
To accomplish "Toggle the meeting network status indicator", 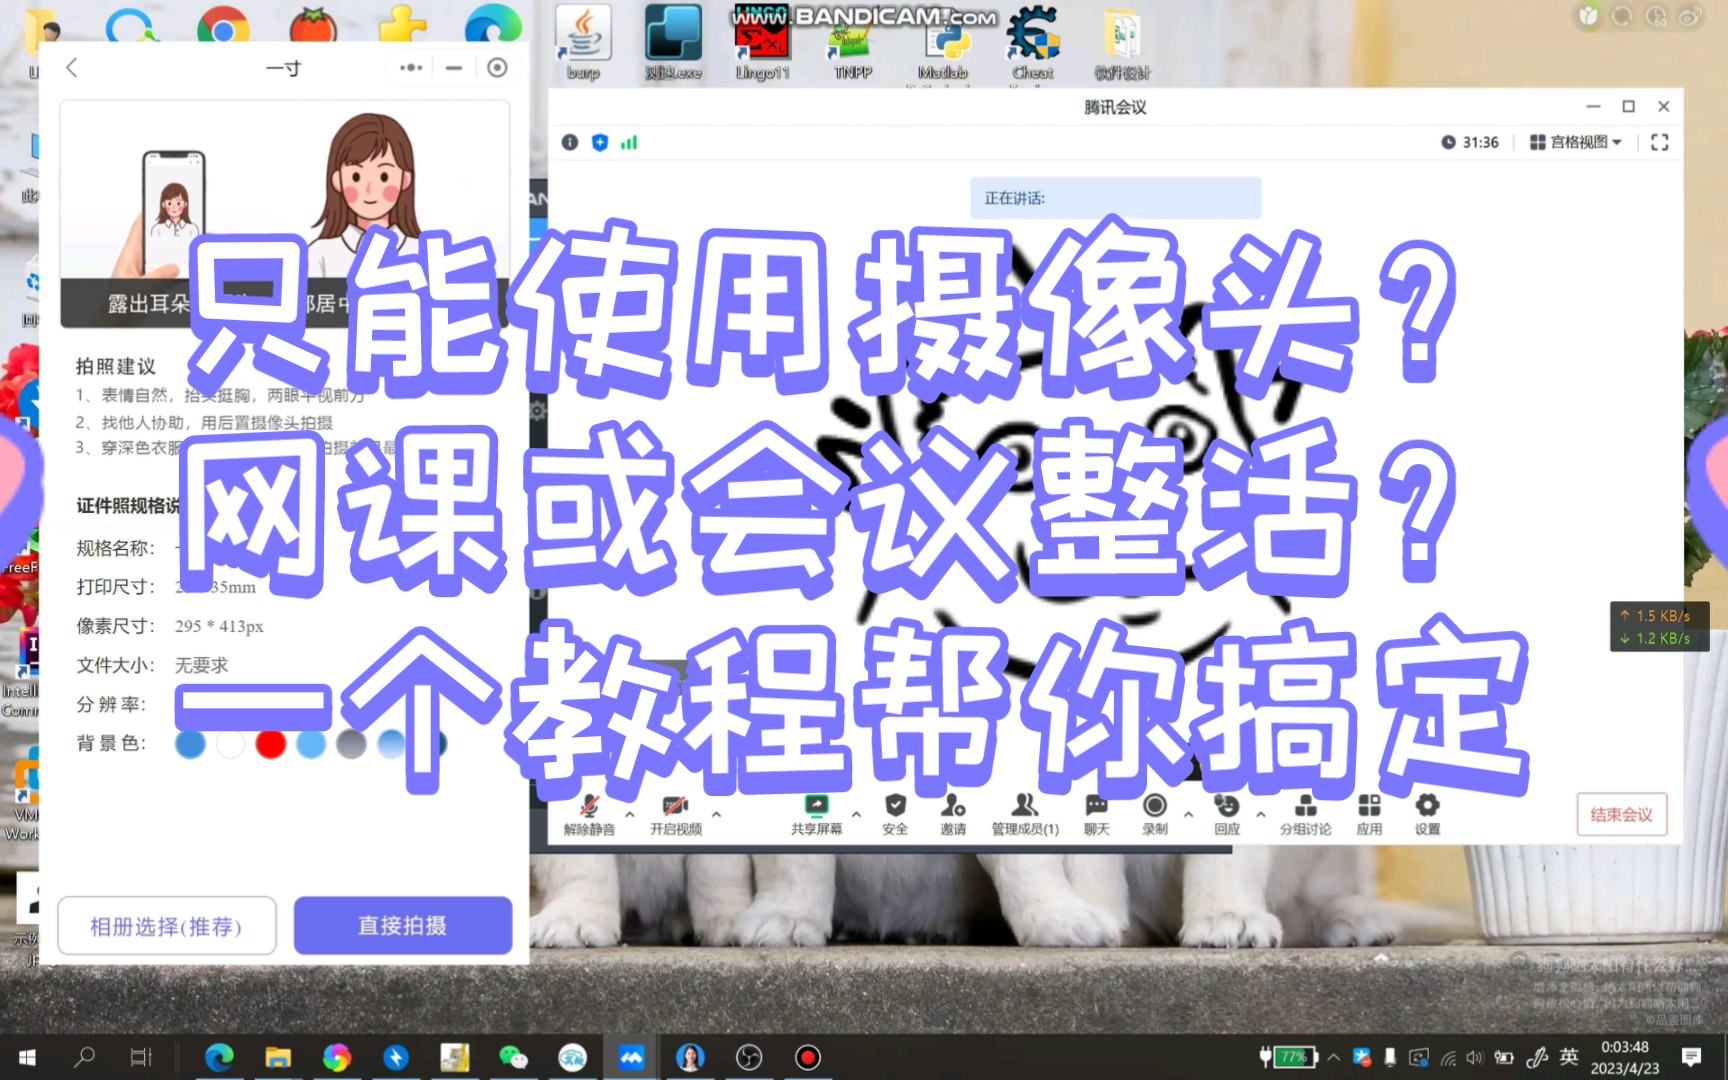I will pyautogui.click(x=628, y=142).
